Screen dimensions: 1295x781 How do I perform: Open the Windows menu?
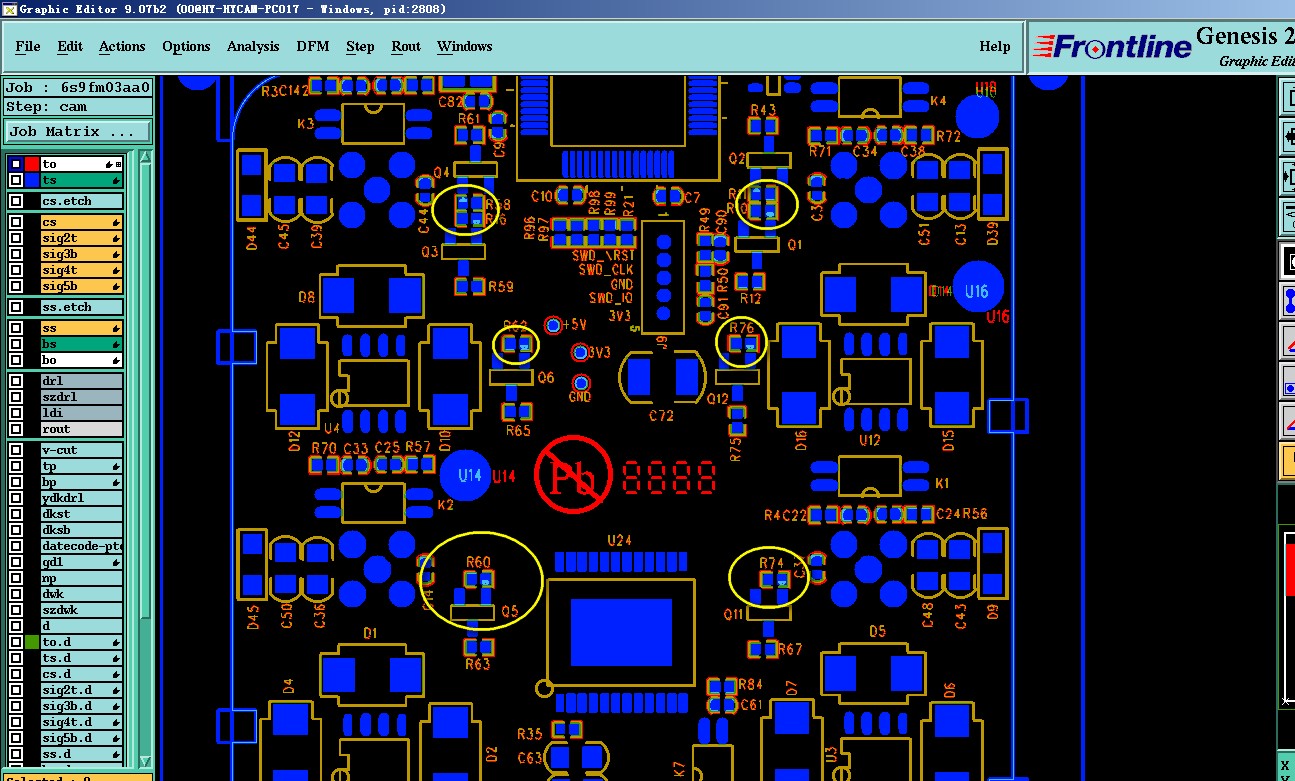pos(464,46)
